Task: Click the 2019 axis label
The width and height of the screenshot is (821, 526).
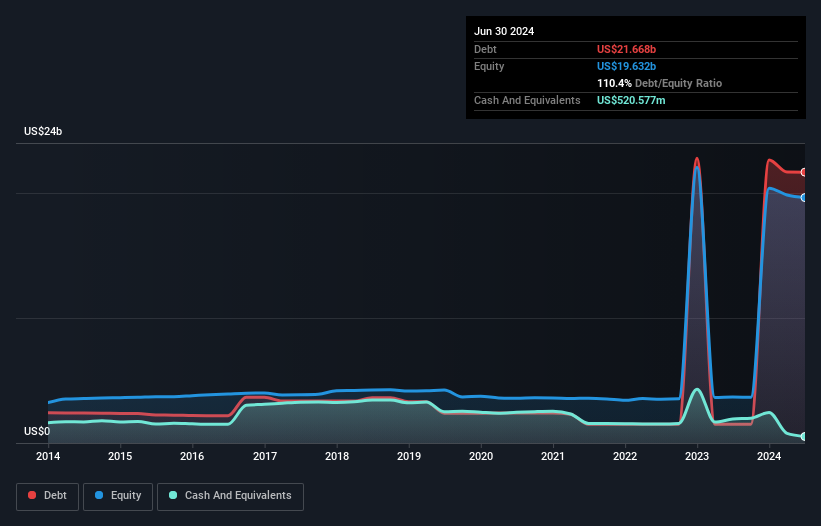Action: (x=409, y=456)
